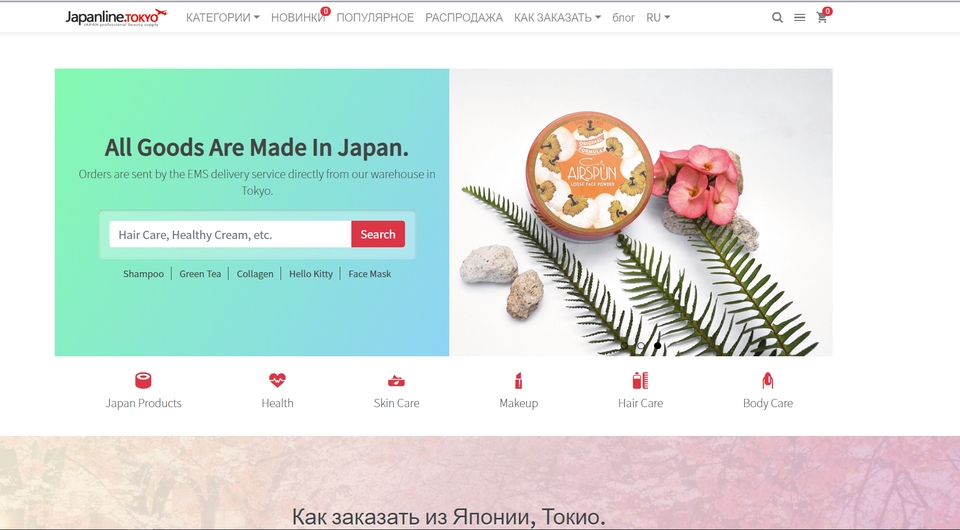Select the Japan Products sushi icon
The width and height of the screenshot is (960, 530).
143,381
